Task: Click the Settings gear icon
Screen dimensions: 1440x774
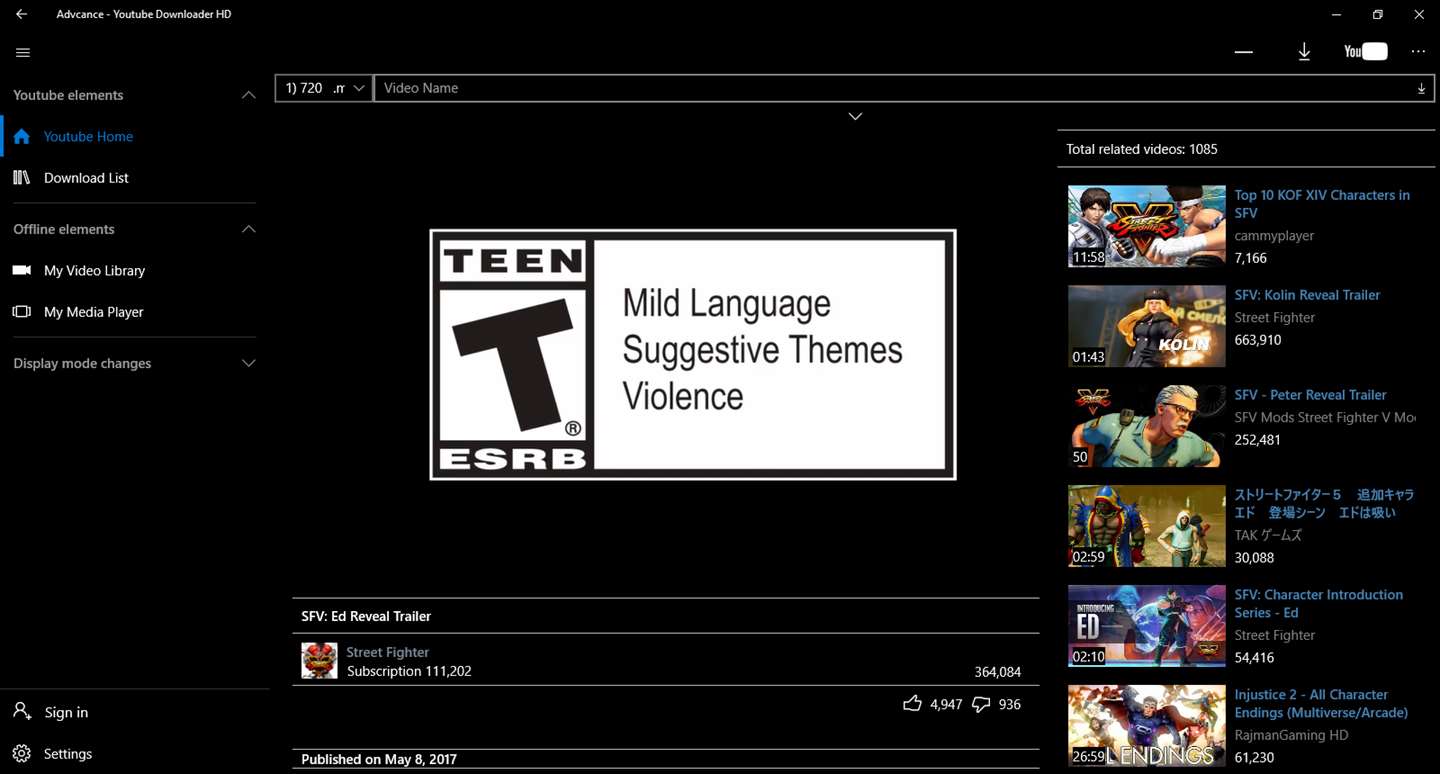Action: click(x=22, y=753)
